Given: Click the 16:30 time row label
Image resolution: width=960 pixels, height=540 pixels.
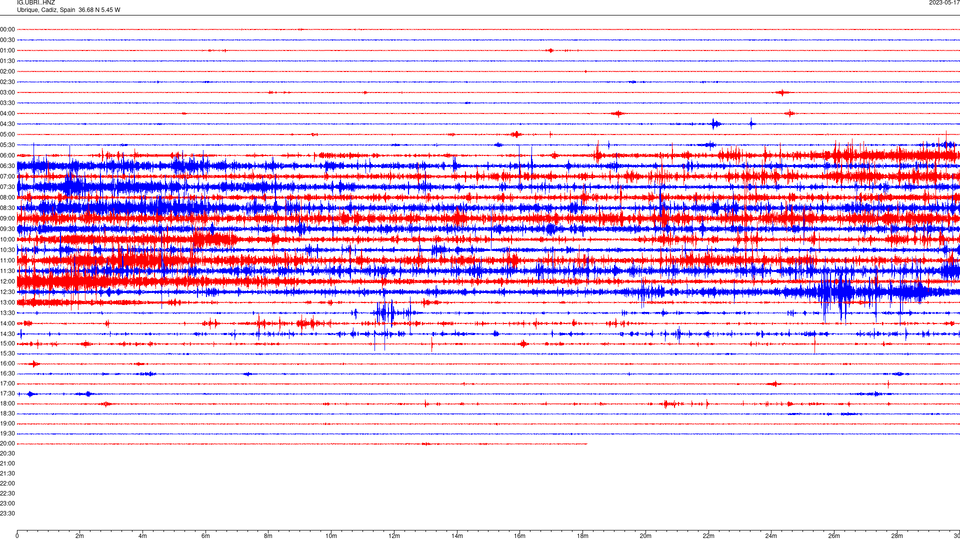Looking at the screenshot, I should [x=7, y=373].
